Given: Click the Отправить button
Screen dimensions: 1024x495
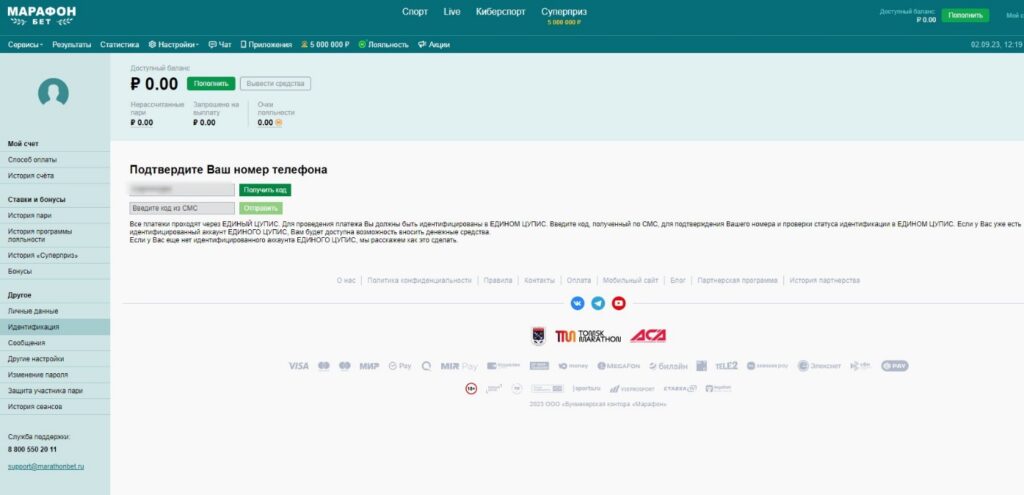Looking at the screenshot, I should [x=261, y=208].
